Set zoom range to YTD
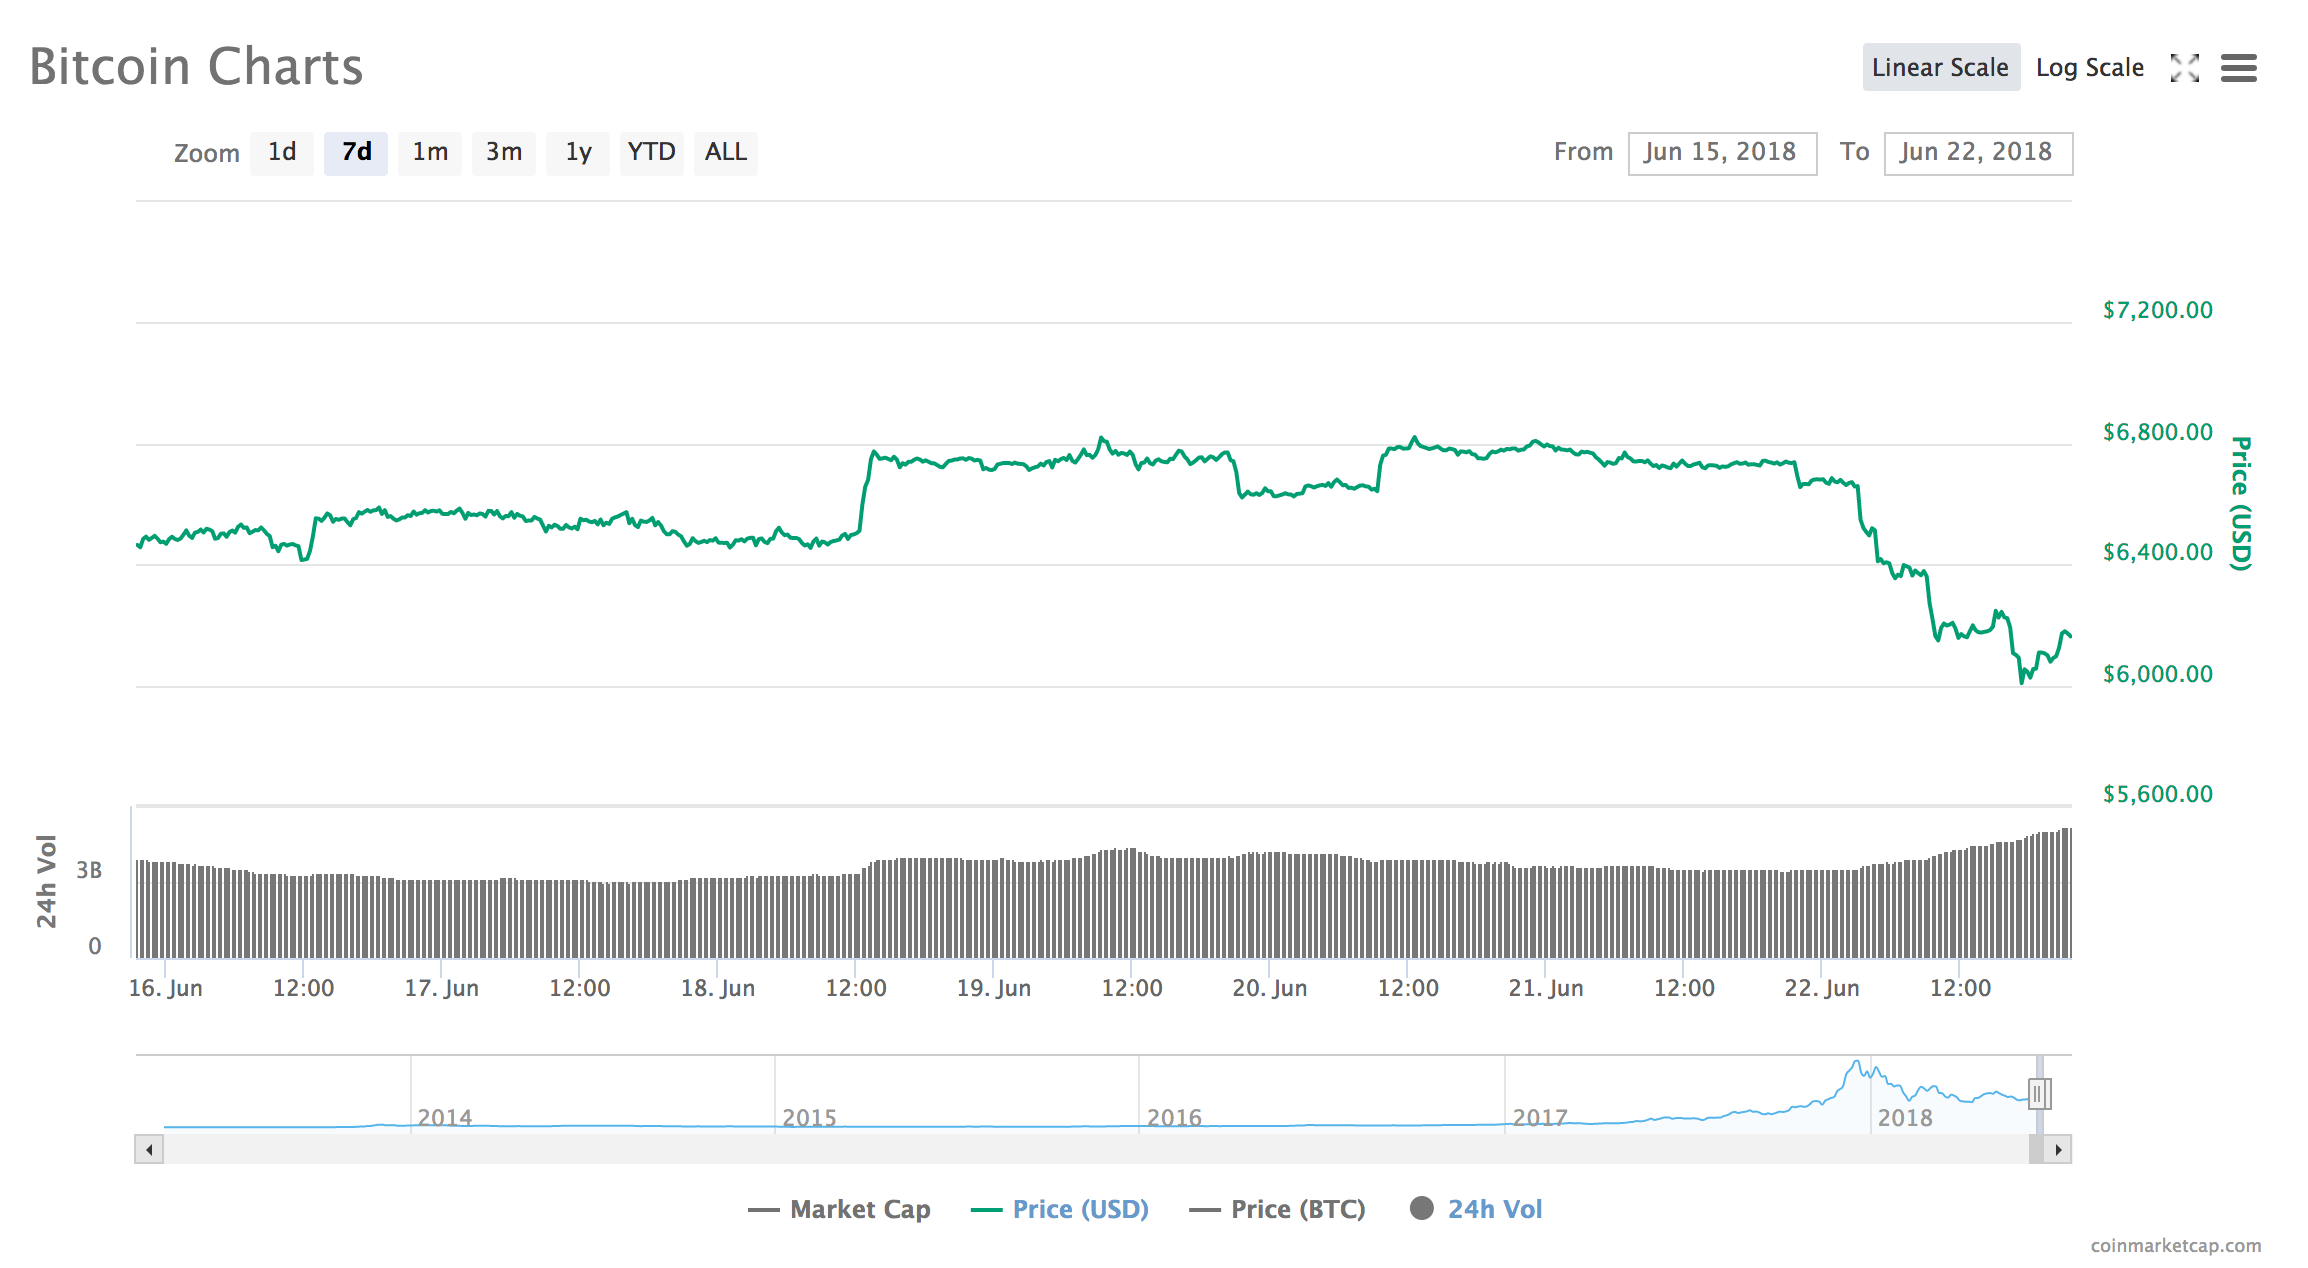 point(652,153)
